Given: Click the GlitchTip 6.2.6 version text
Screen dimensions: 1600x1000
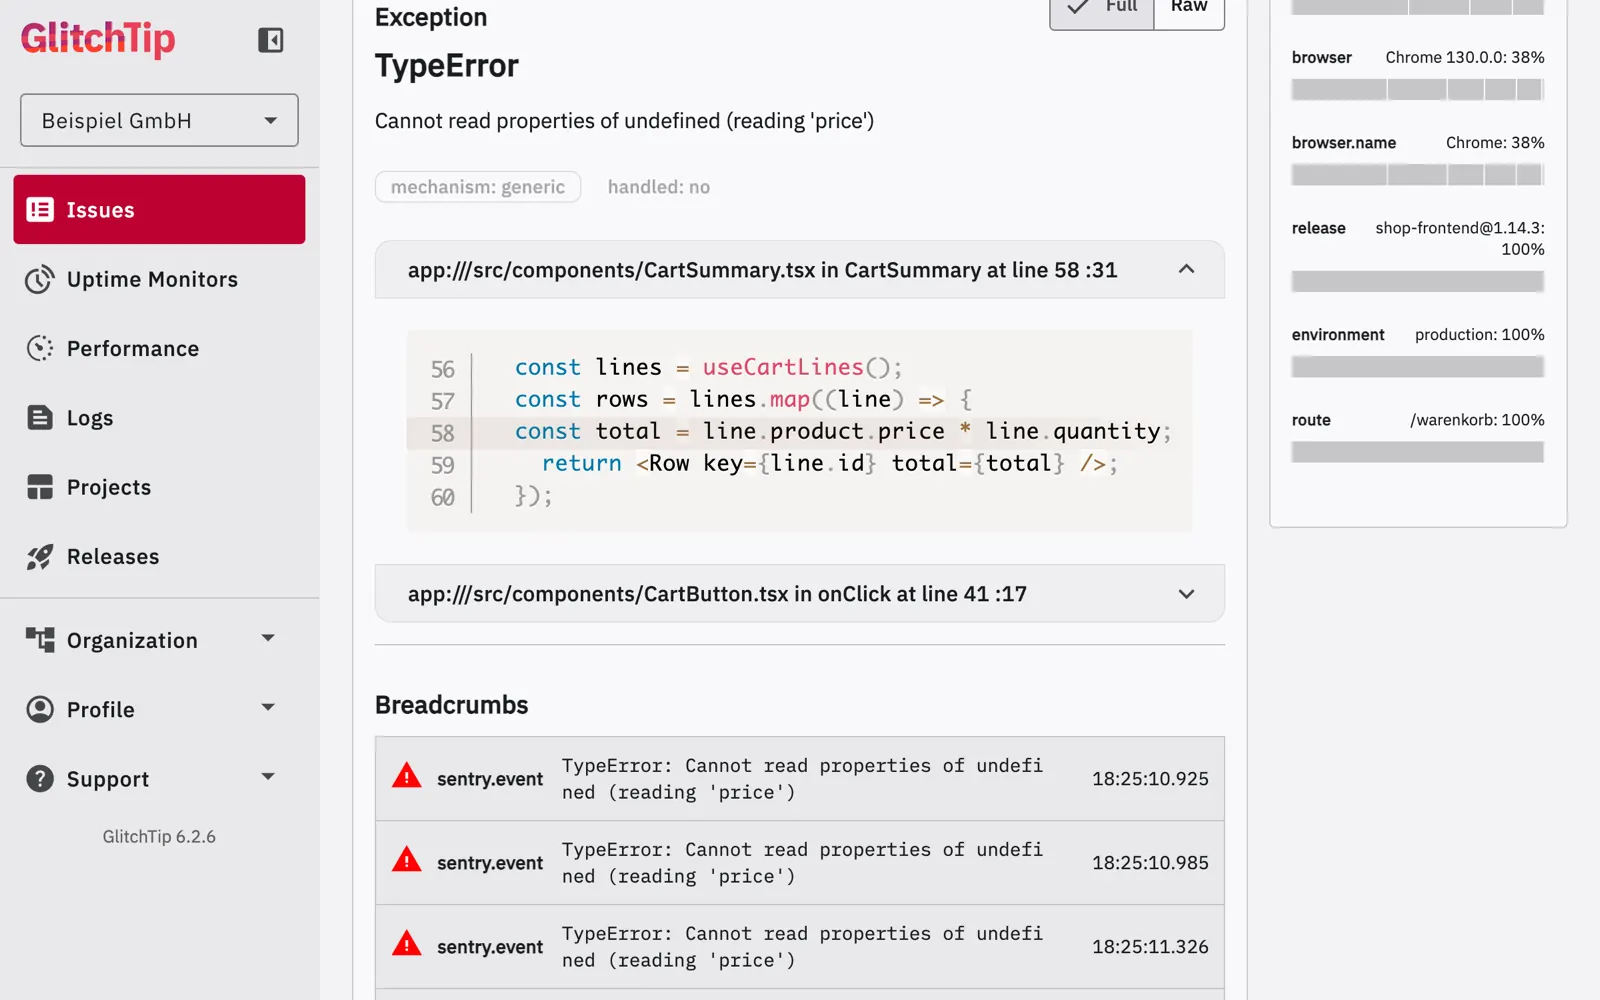Looking at the screenshot, I should click(159, 837).
